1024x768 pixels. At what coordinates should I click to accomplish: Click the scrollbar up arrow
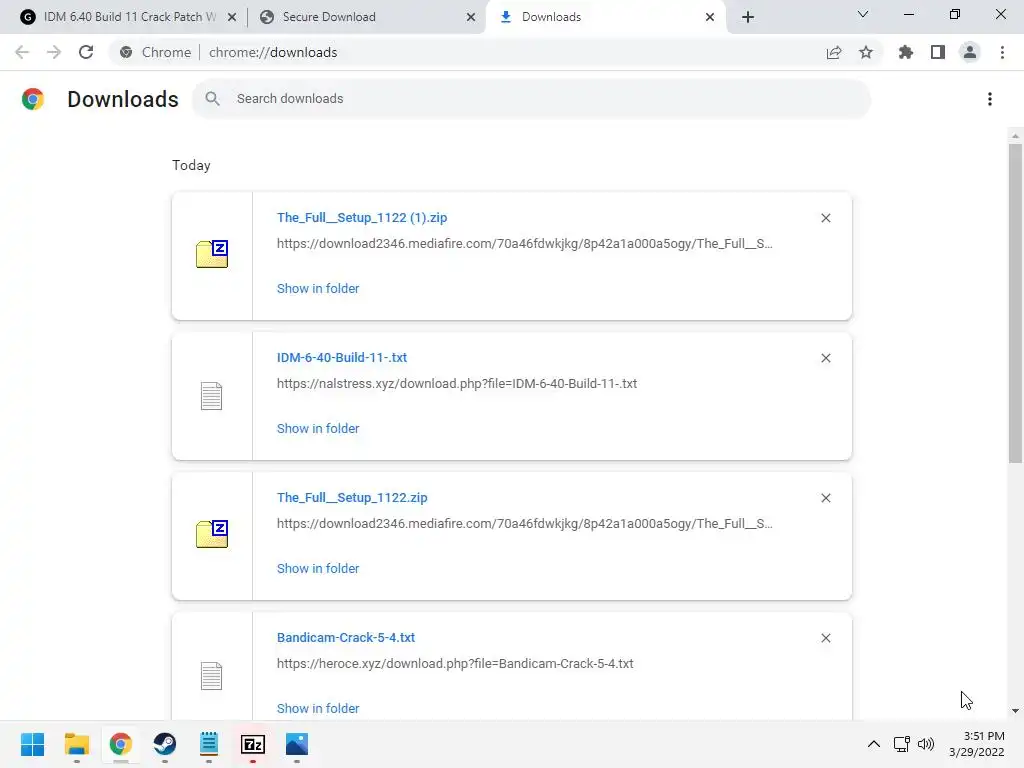[x=1015, y=136]
